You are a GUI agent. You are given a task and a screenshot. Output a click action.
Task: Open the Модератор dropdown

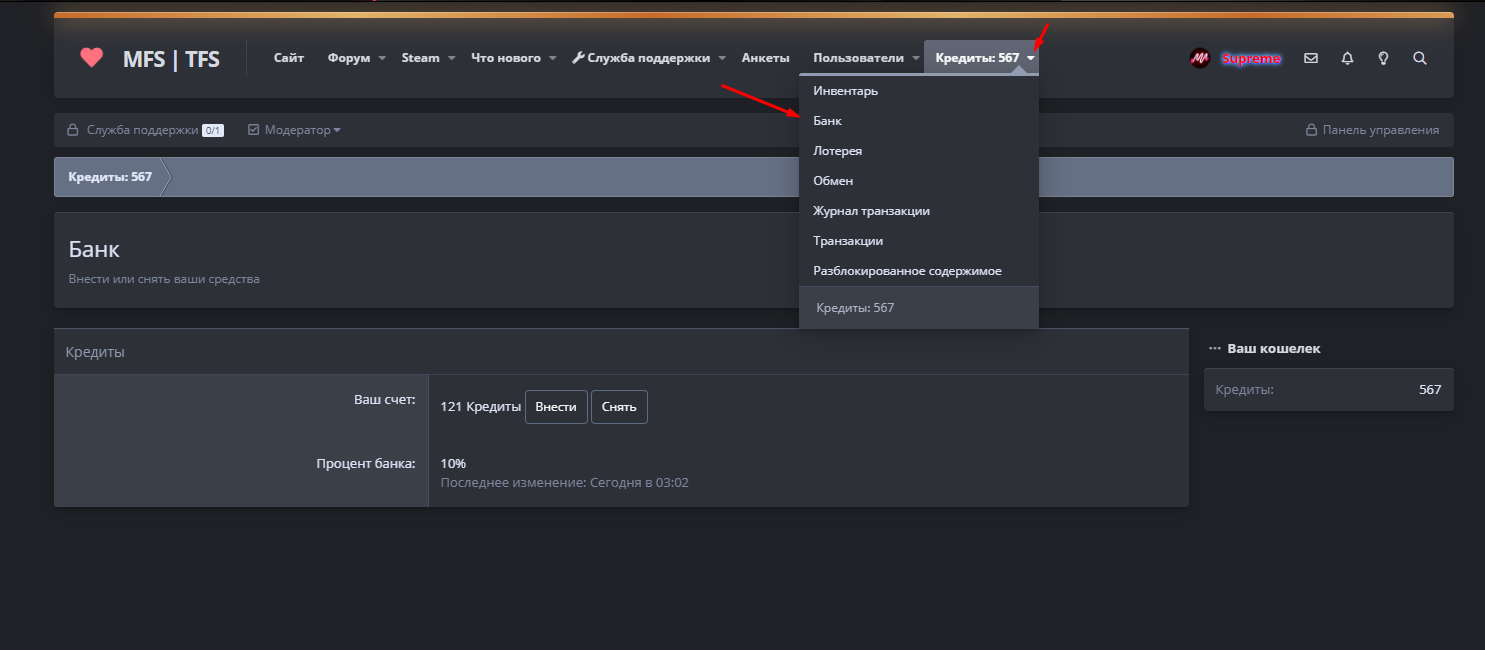point(295,130)
